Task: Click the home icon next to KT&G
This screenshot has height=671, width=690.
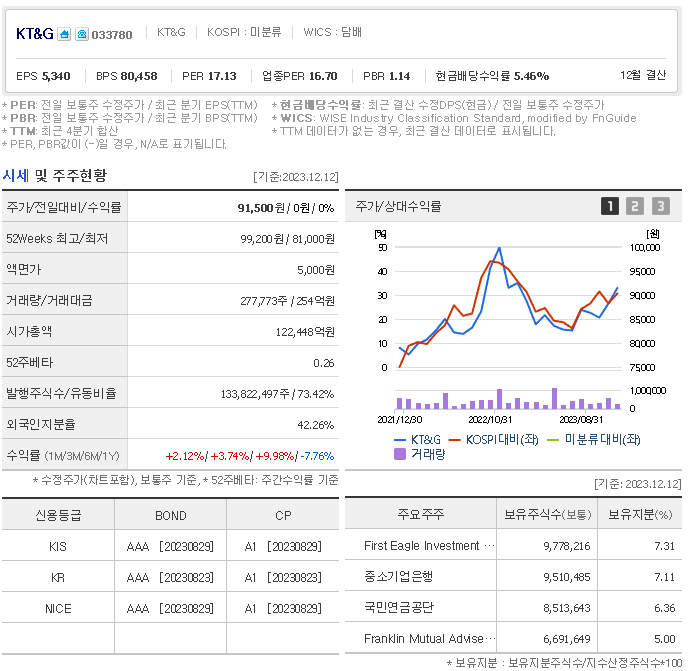Action: [64, 34]
